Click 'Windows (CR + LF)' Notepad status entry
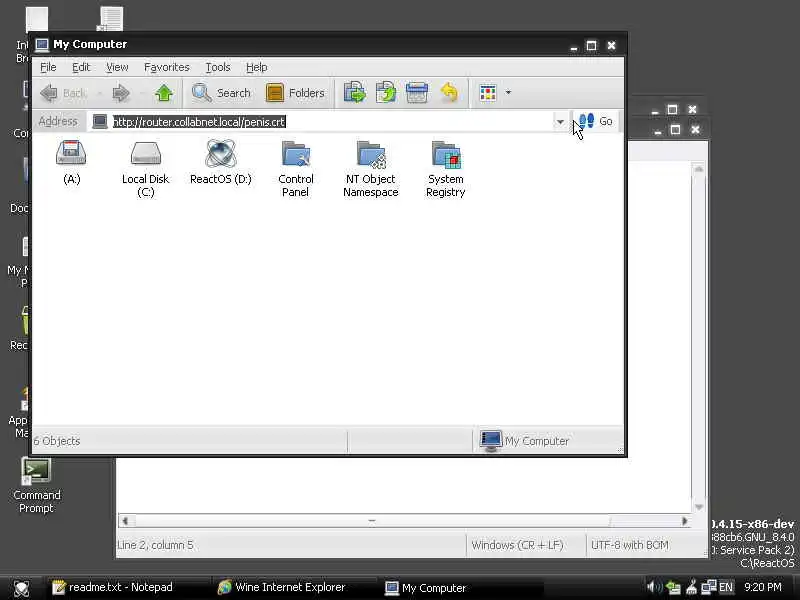Screen dimensions: 800x600 (x=517, y=545)
